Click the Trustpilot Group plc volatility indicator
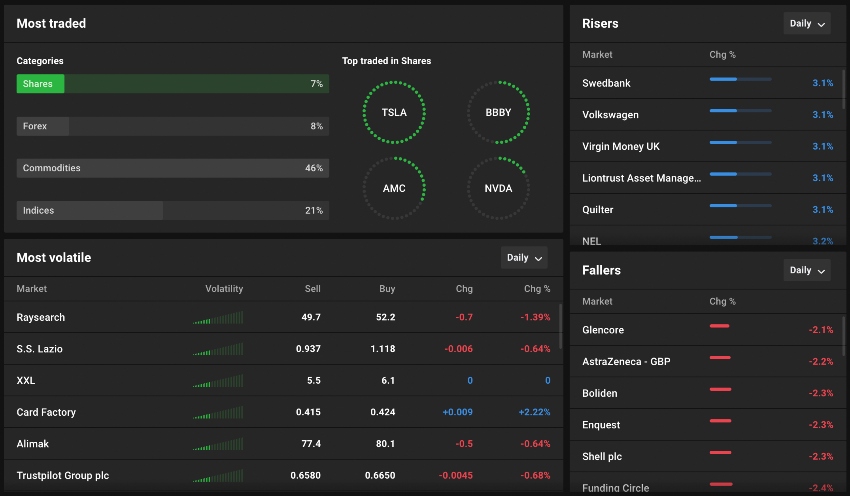Image resolution: width=850 pixels, height=496 pixels. coord(218,476)
